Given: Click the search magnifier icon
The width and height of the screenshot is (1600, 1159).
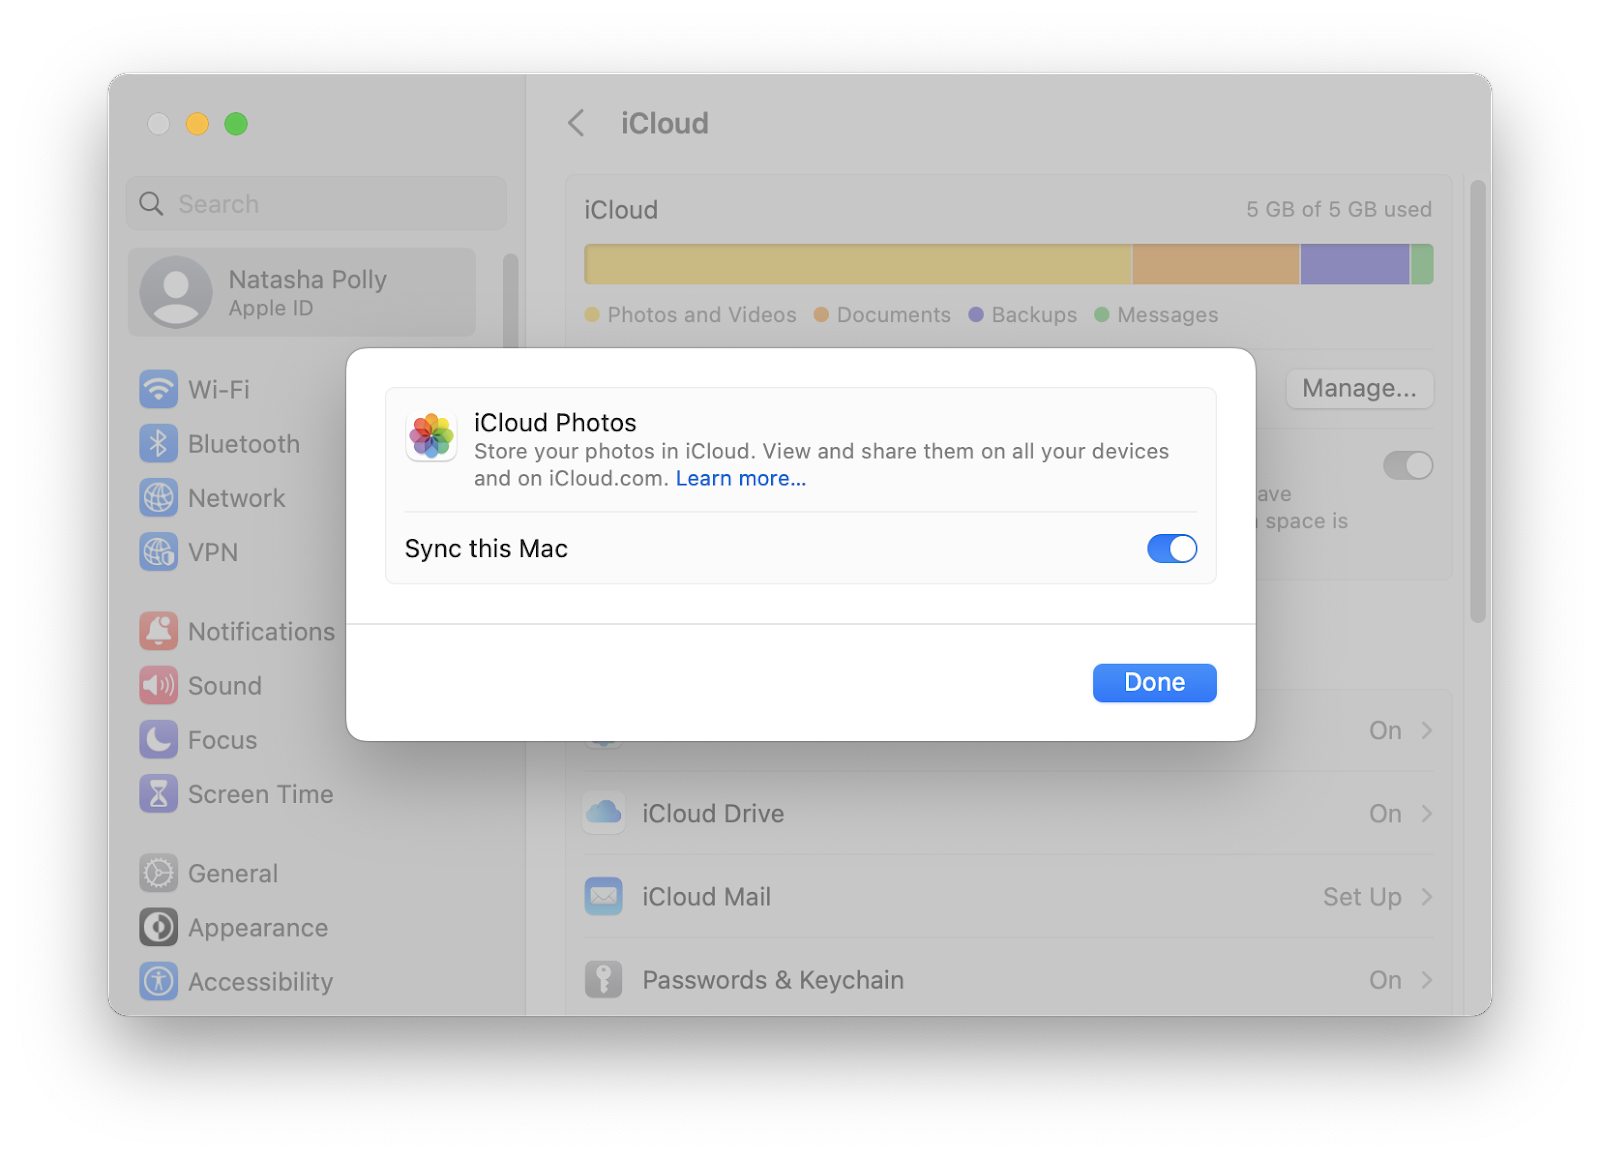Looking at the screenshot, I should pos(151,204).
